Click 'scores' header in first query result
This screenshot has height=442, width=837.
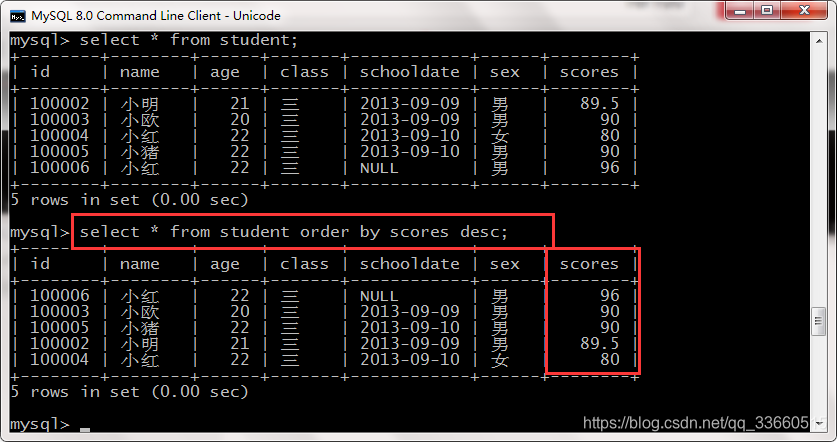[589, 72]
